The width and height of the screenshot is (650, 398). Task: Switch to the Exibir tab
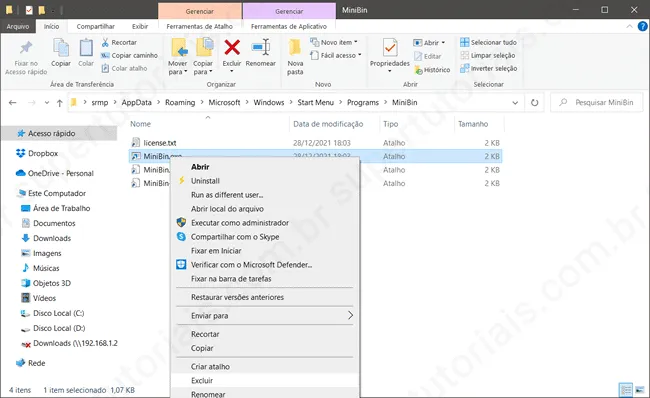point(140,26)
